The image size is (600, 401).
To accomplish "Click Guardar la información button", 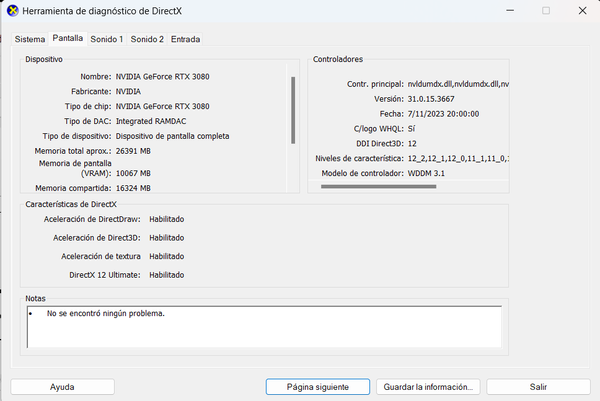I will [x=430, y=386].
